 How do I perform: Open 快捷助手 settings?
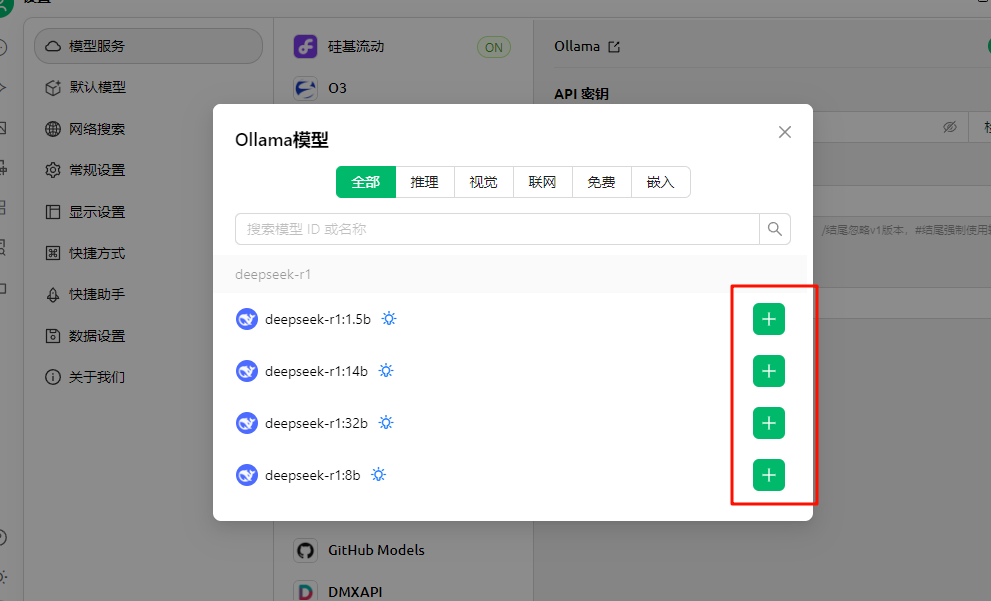pyautogui.click(x=149, y=294)
